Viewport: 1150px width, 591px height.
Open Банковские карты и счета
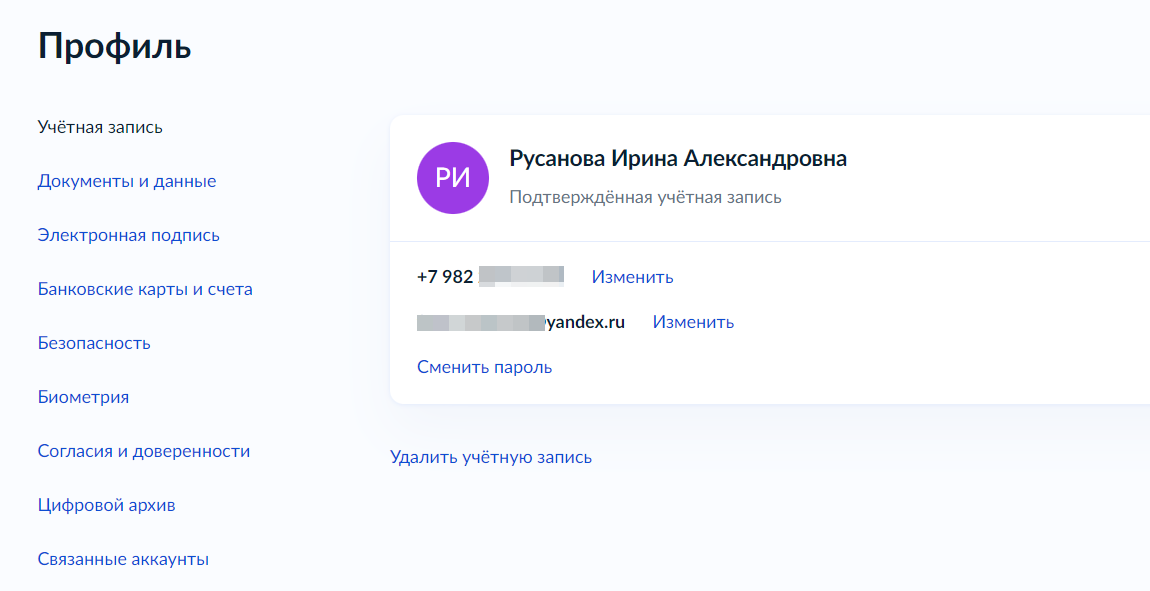[x=144, y=288]
